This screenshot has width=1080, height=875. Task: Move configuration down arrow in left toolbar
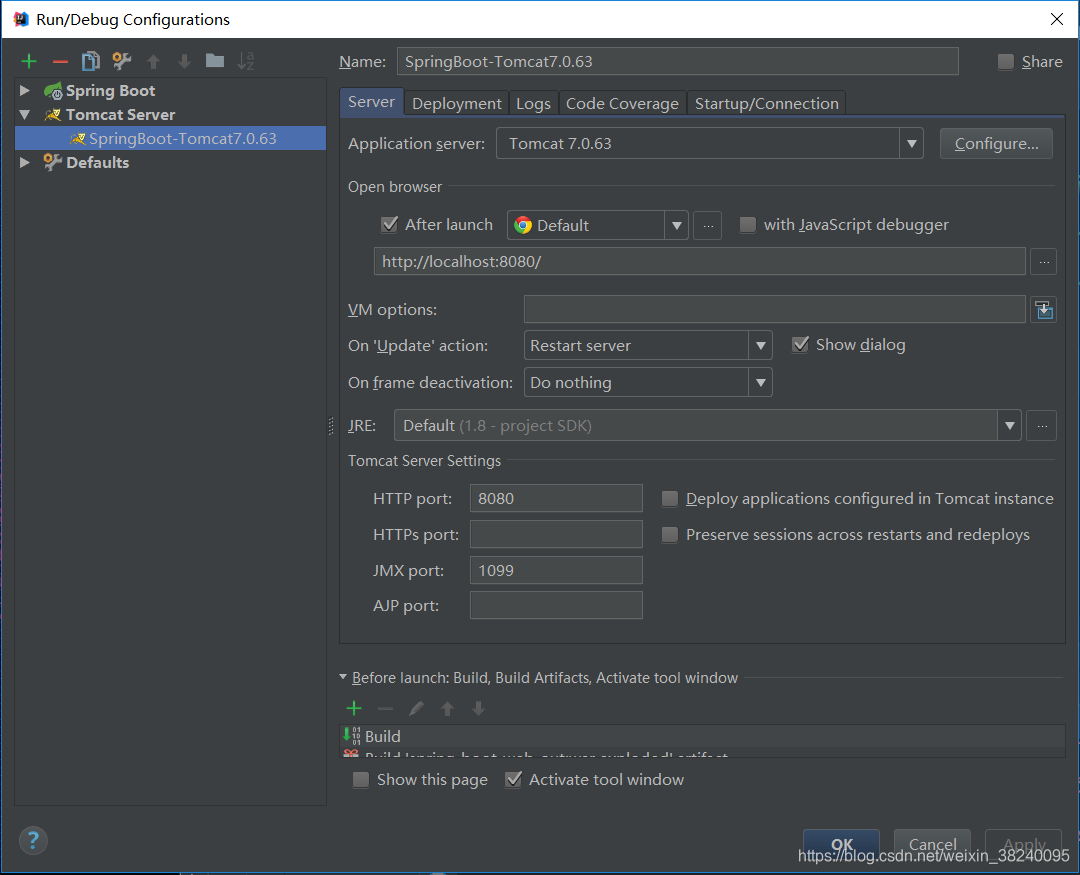tap(184, 61)
